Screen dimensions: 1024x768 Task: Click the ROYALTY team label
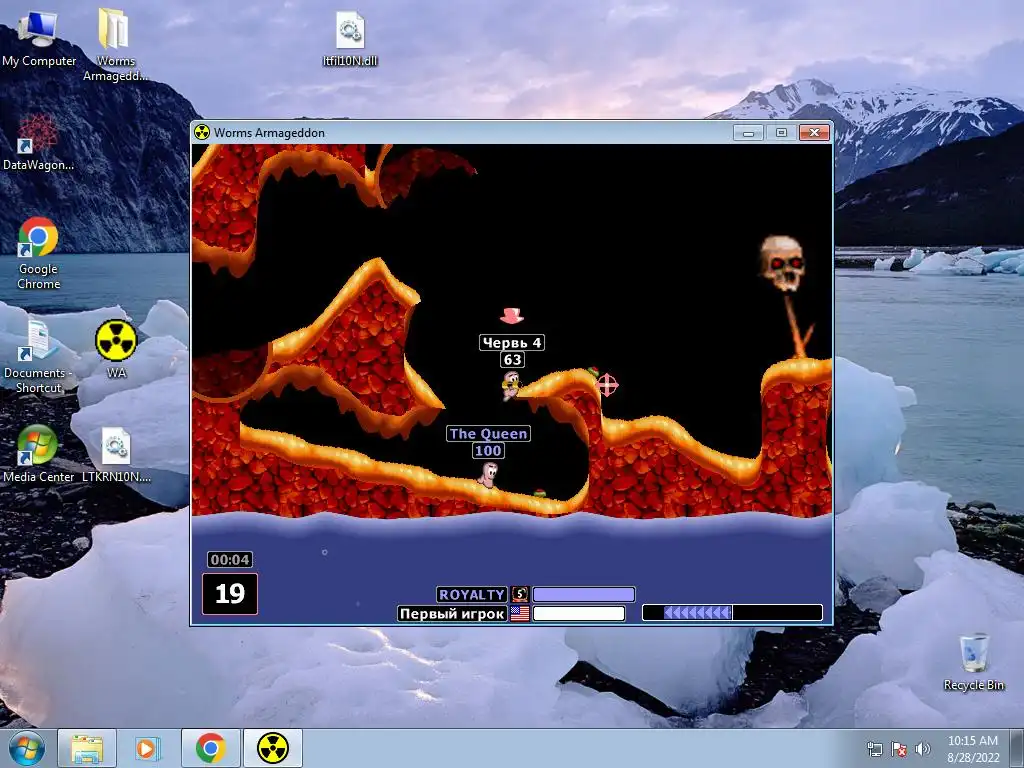click(472, 594)
